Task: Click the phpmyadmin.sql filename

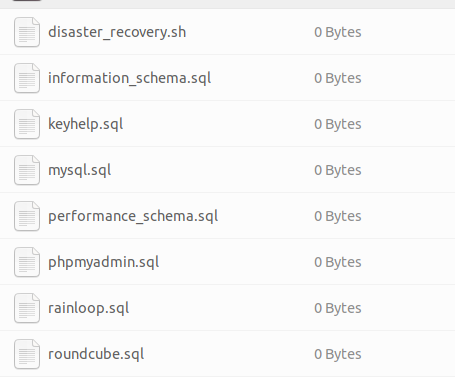Action: tap(104, 263)
